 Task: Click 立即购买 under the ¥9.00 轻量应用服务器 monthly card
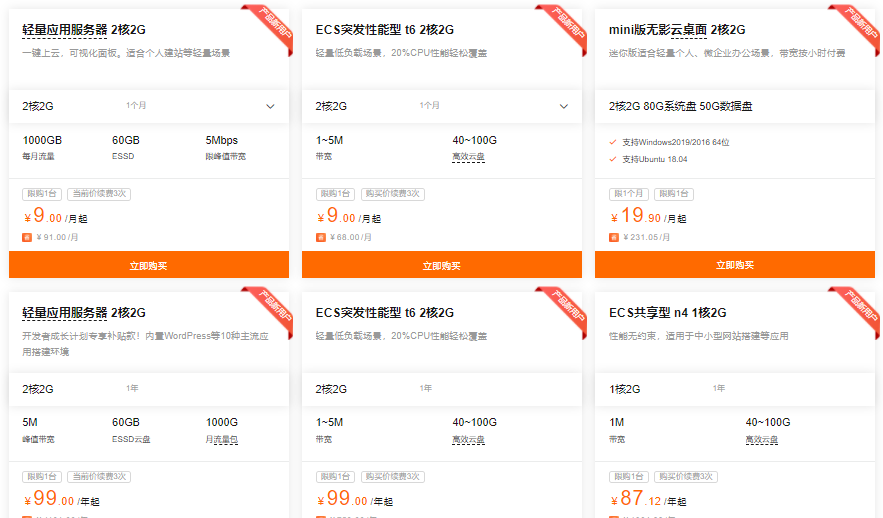149,265
